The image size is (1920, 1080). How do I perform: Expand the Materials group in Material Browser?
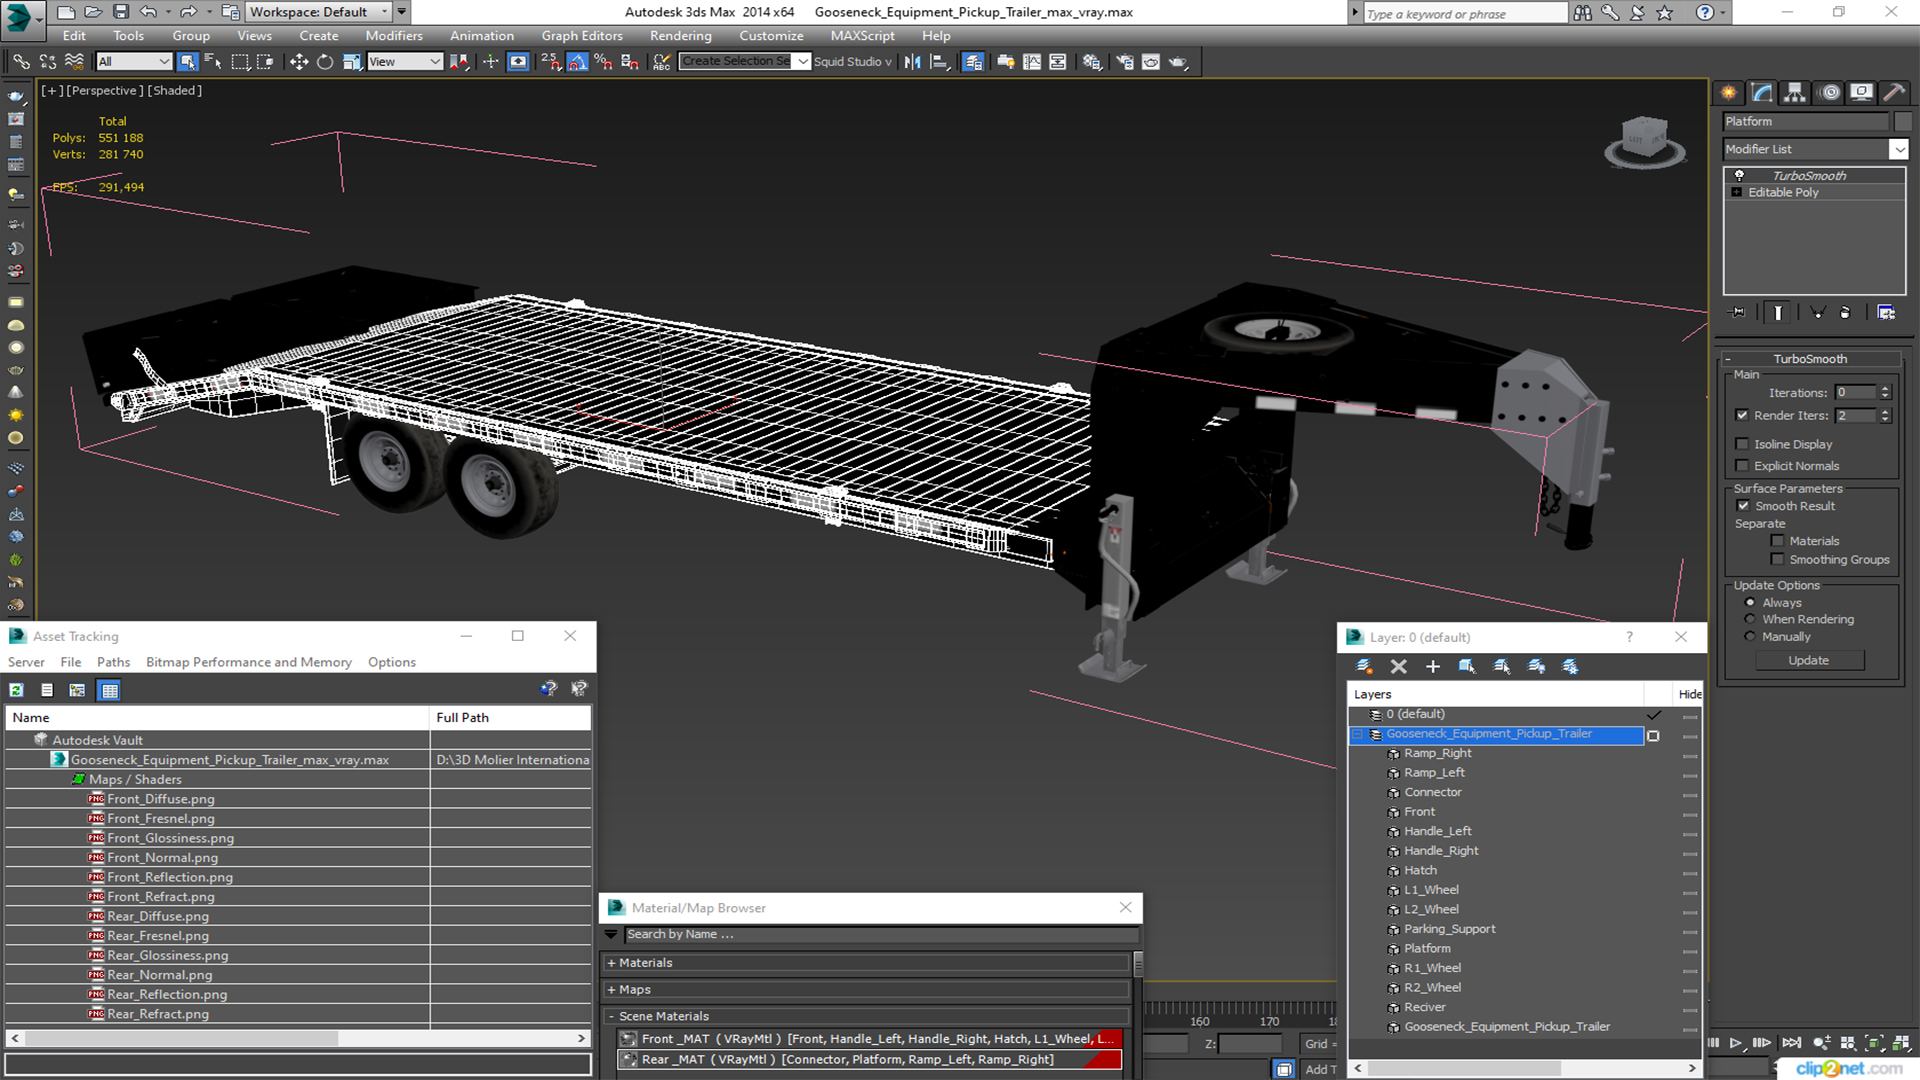(x=611, y=963)
